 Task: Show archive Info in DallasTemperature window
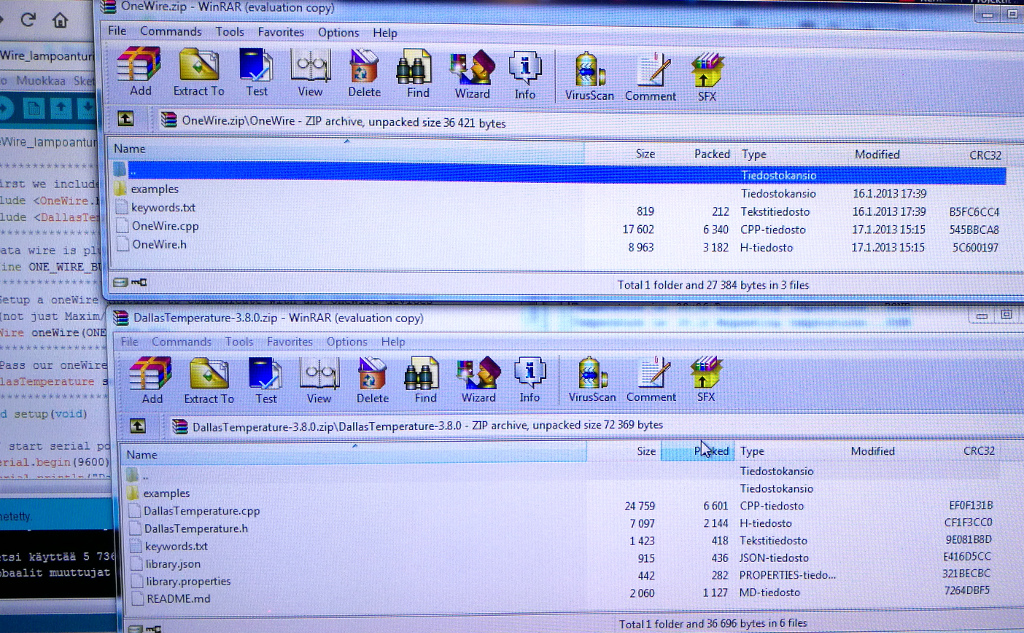[530, 380]
